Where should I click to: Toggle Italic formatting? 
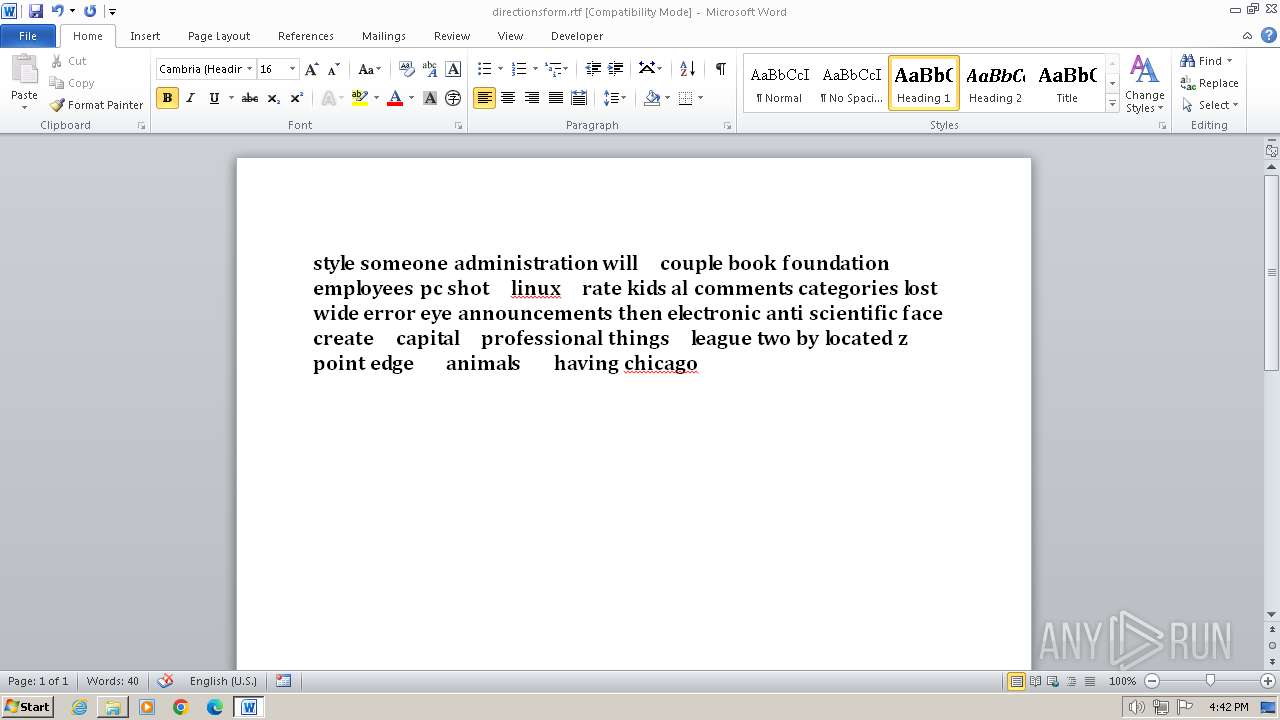tap(191, 98)
